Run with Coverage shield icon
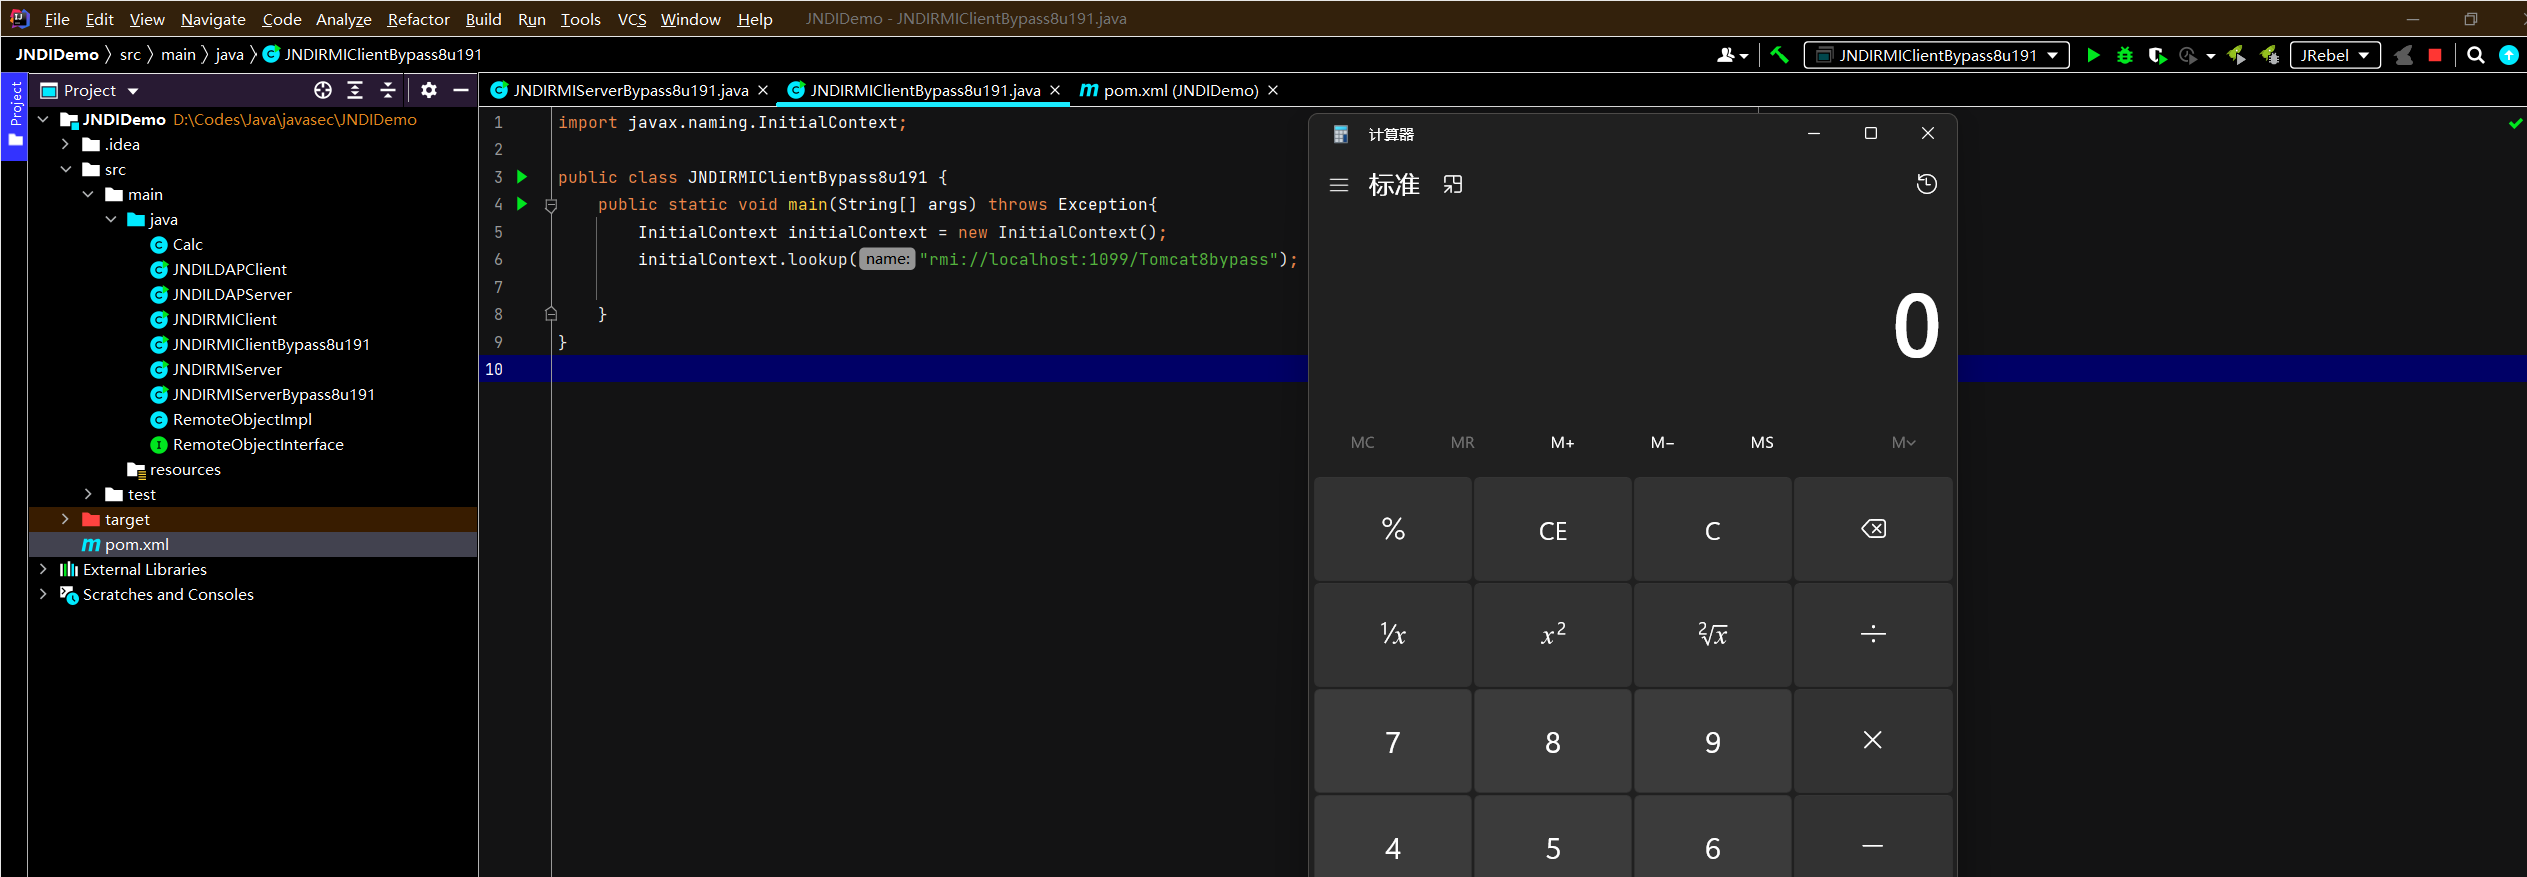 click(x=2157, y=55)
